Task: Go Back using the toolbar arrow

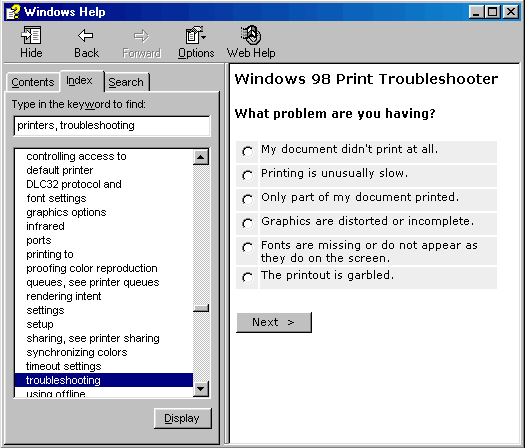Action: [x=86, y=35]
